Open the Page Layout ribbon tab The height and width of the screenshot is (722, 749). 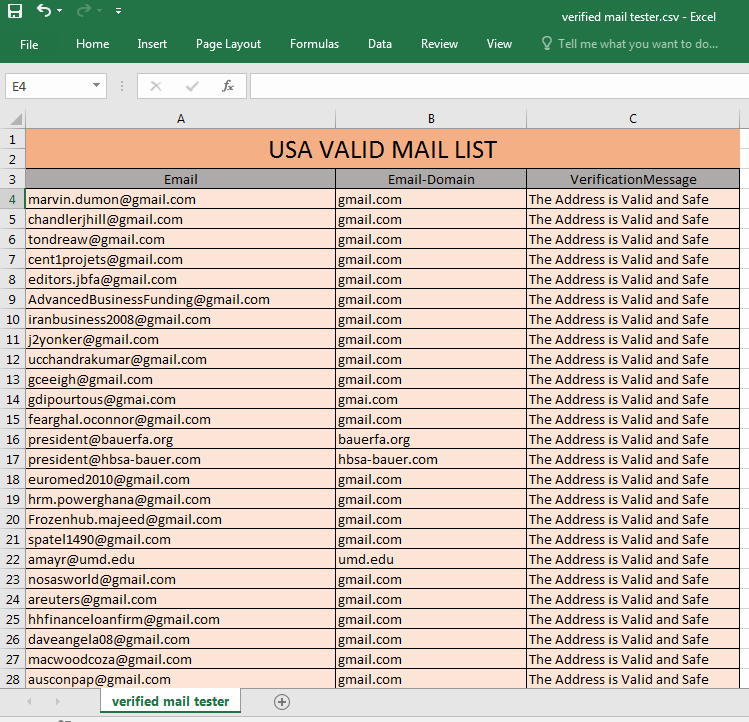tap(228, 44)
